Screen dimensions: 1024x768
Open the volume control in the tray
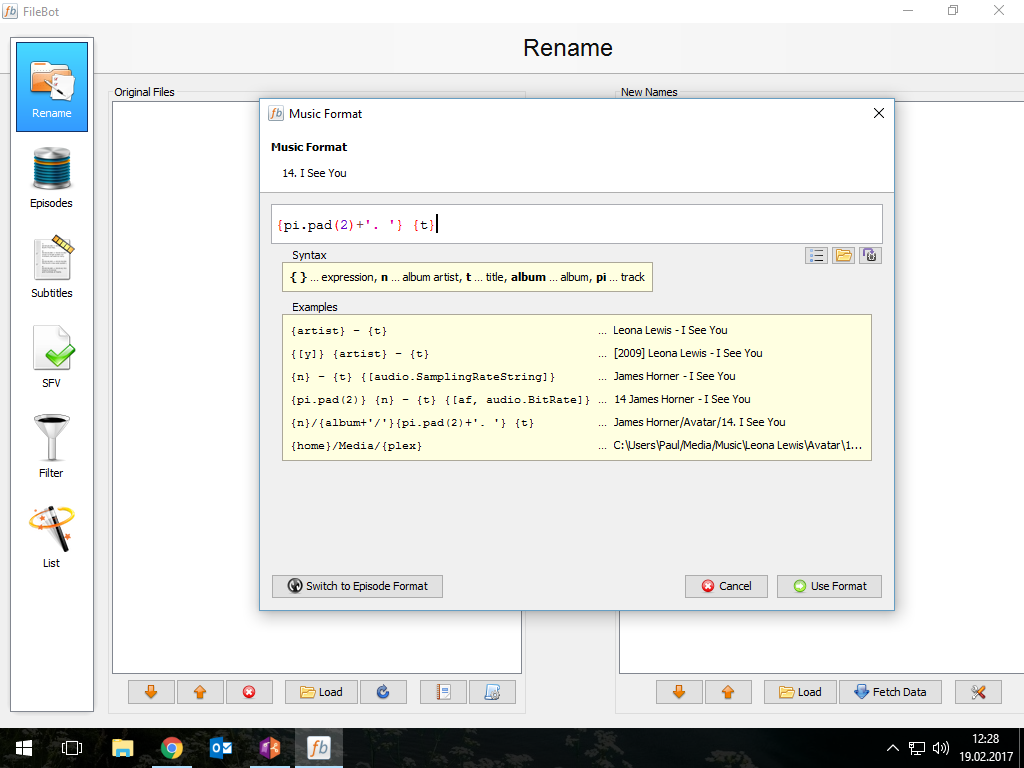(x=940, y=748)
